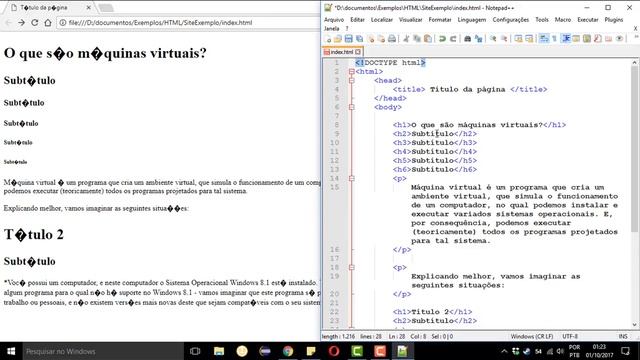Toggle INS insert mode in status bar
The height and width of the screenshot is (360, 640).
point(623,336)
